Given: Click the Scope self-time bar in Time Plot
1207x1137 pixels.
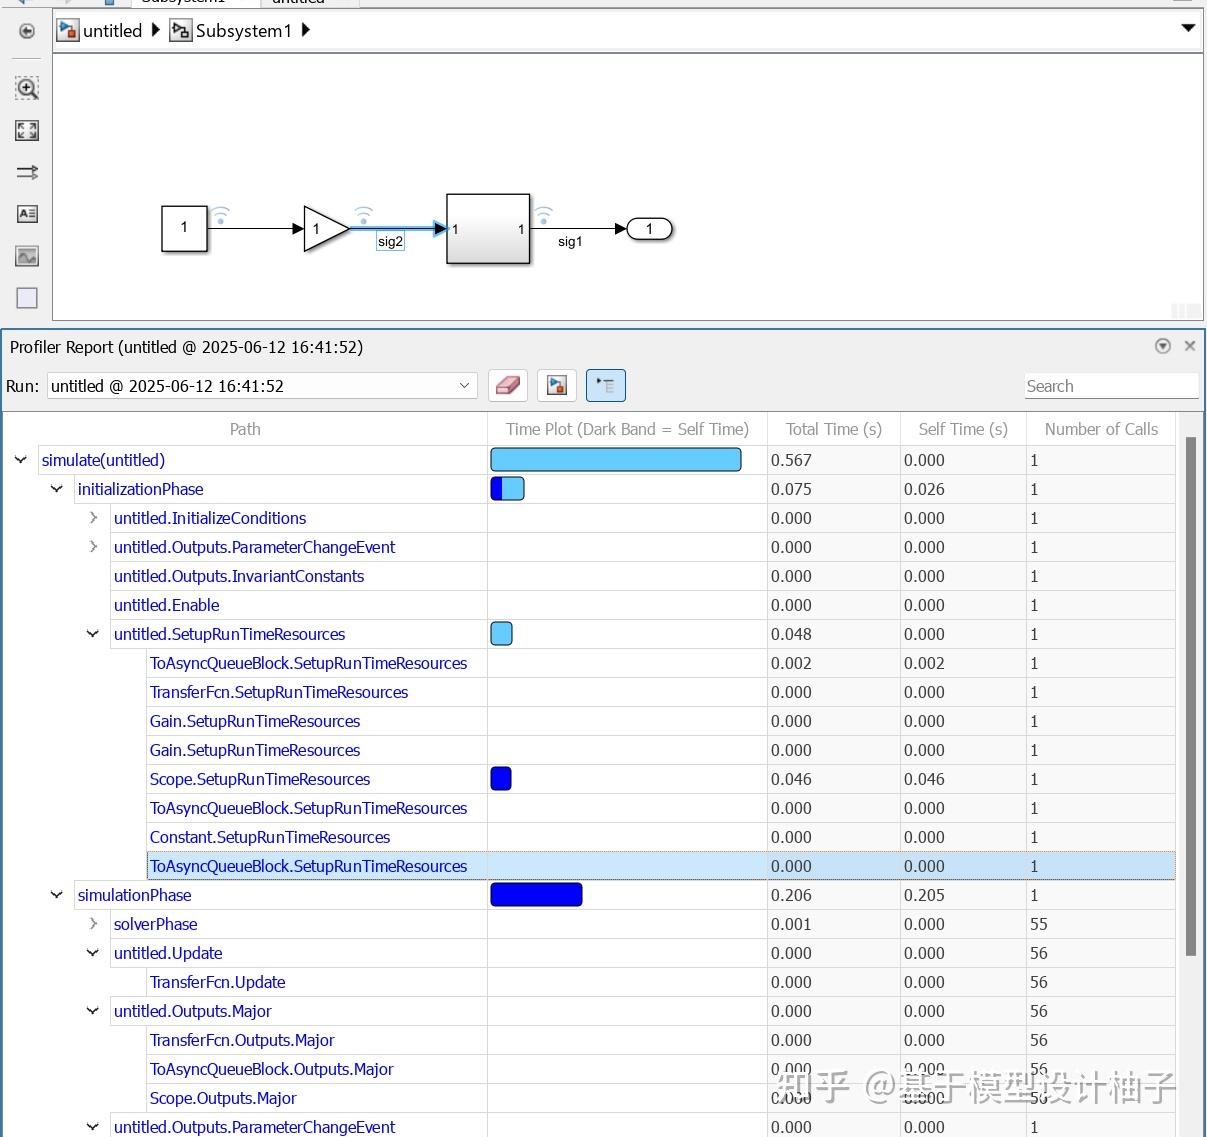Looking at the screenshot, I should [500, 778].
